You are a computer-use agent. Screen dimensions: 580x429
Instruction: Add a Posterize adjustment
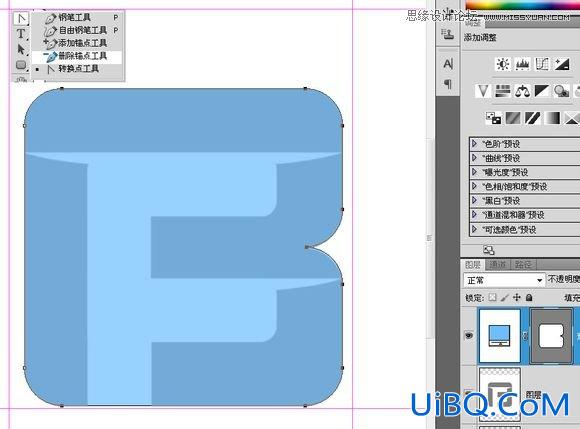click(513, 118)
